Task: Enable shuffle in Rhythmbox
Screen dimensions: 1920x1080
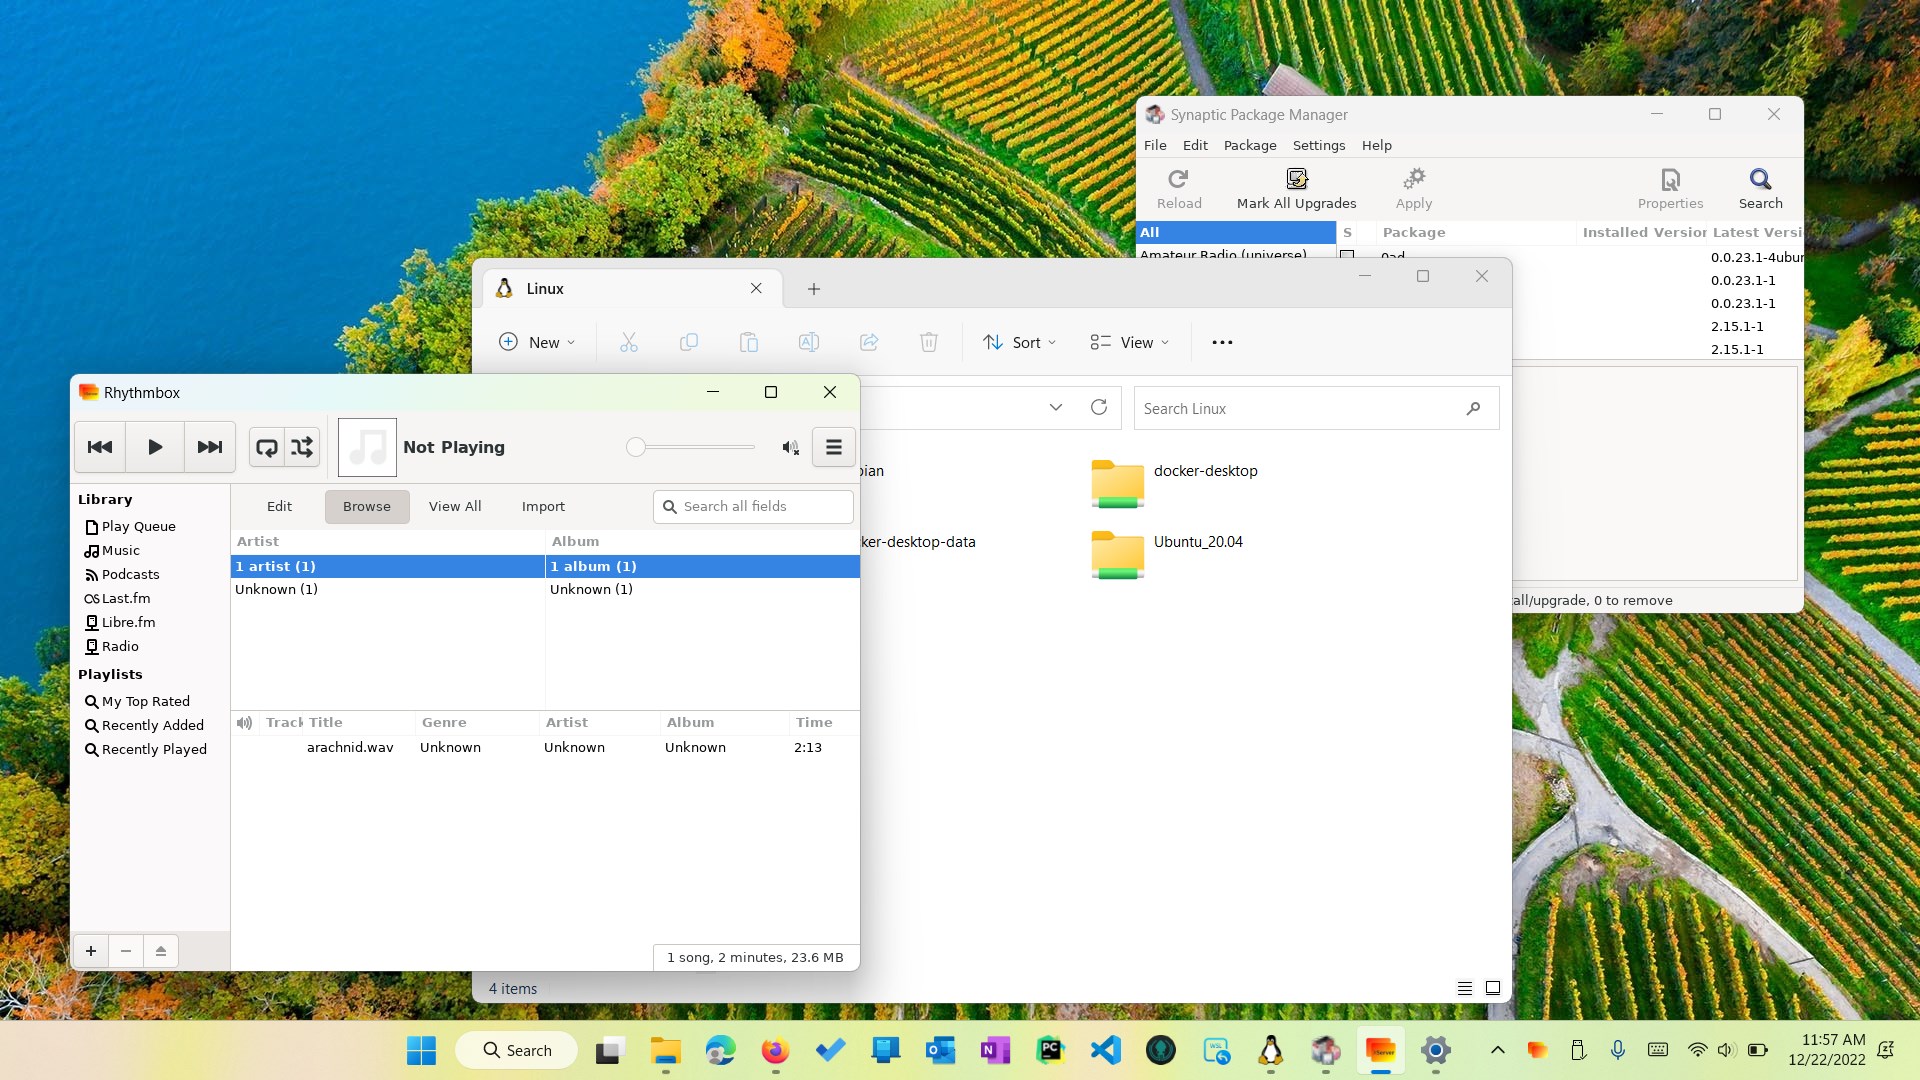Action: coord(302,447)
